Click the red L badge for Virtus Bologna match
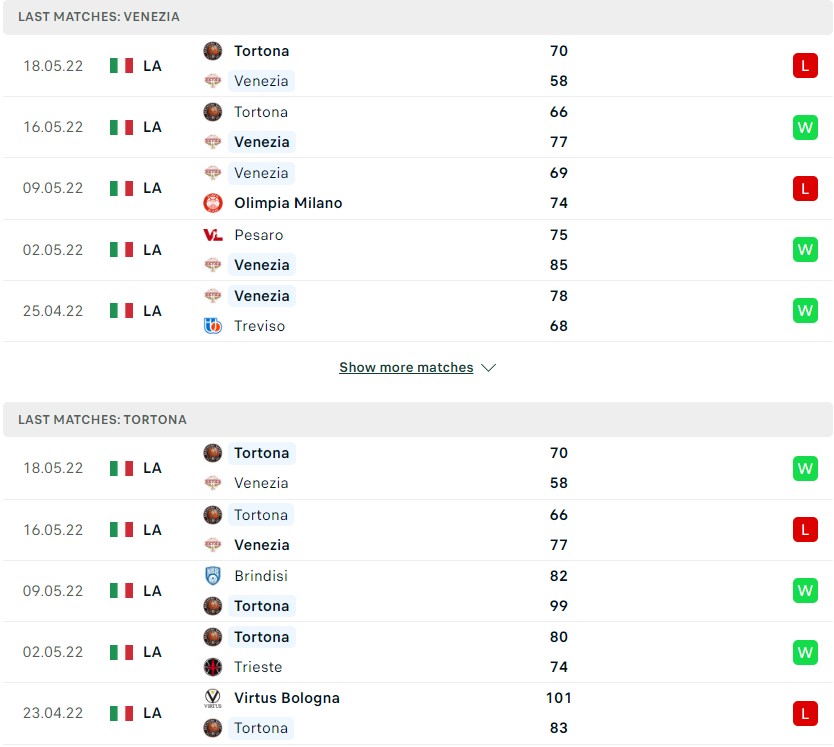Image resolution: width=834 pixels, height=747 pixels. [x=805, y=713]
